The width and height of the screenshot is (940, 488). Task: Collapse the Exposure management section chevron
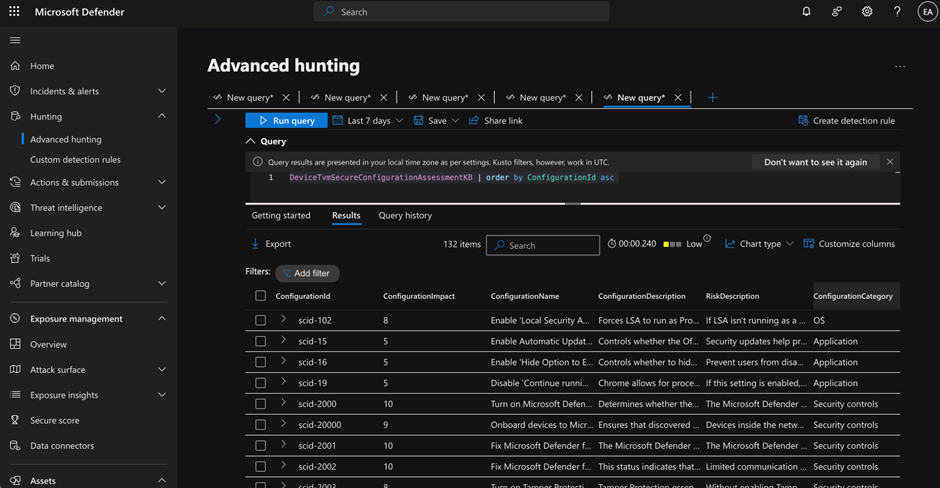(x=162, y=318)
